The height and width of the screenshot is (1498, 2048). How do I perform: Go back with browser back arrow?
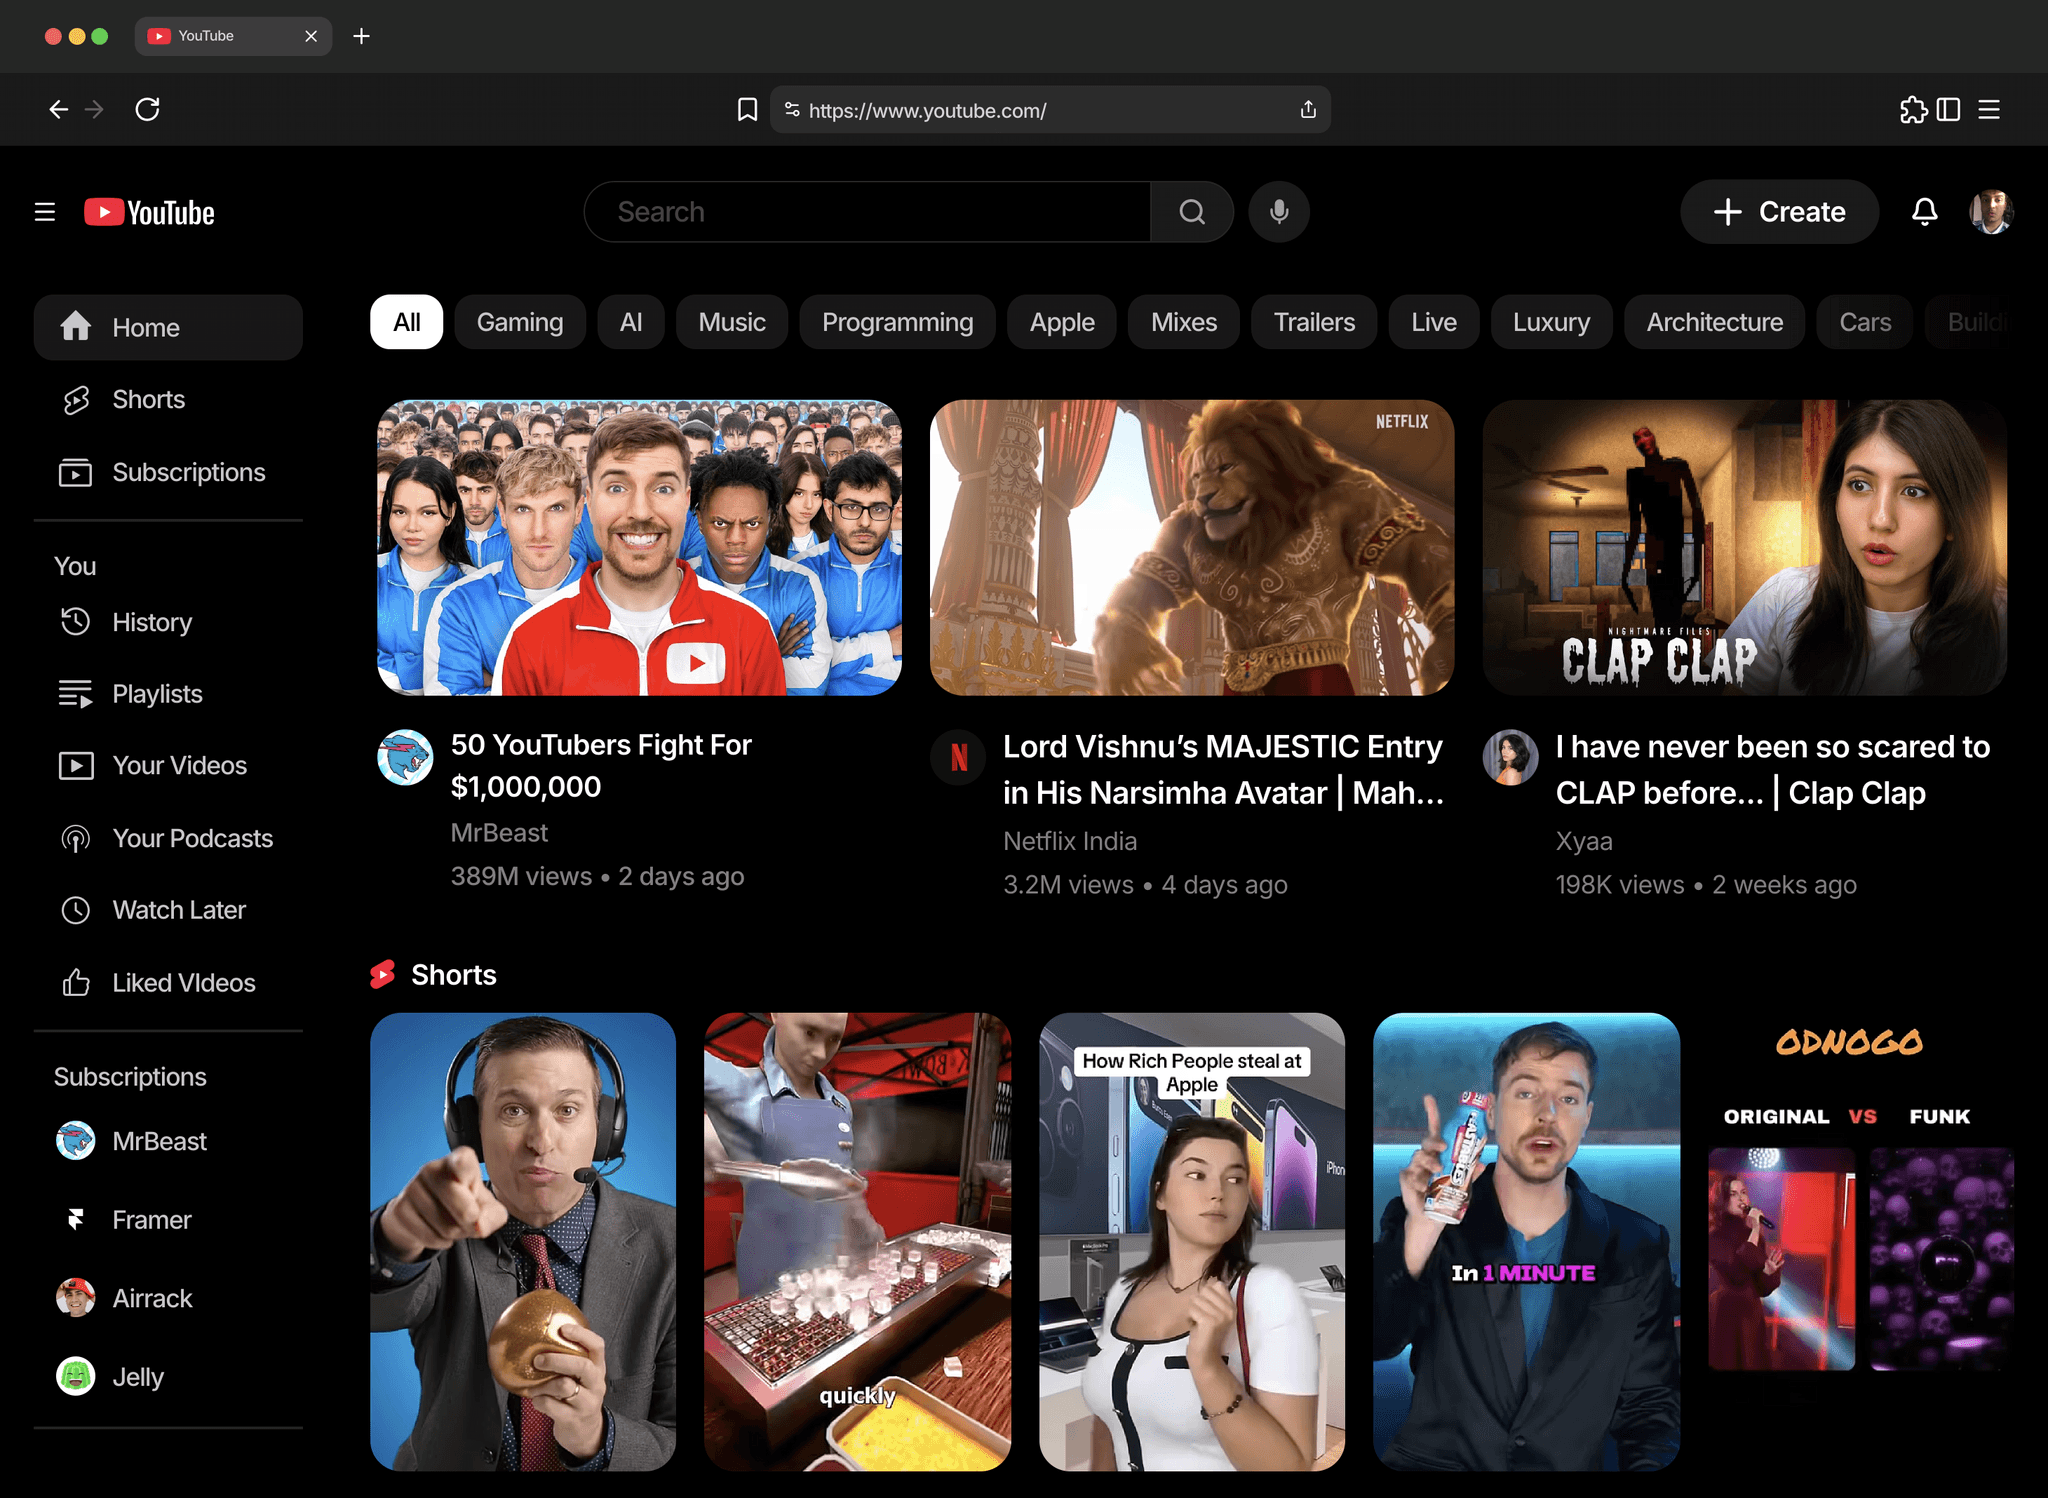(x=59, y=109)
